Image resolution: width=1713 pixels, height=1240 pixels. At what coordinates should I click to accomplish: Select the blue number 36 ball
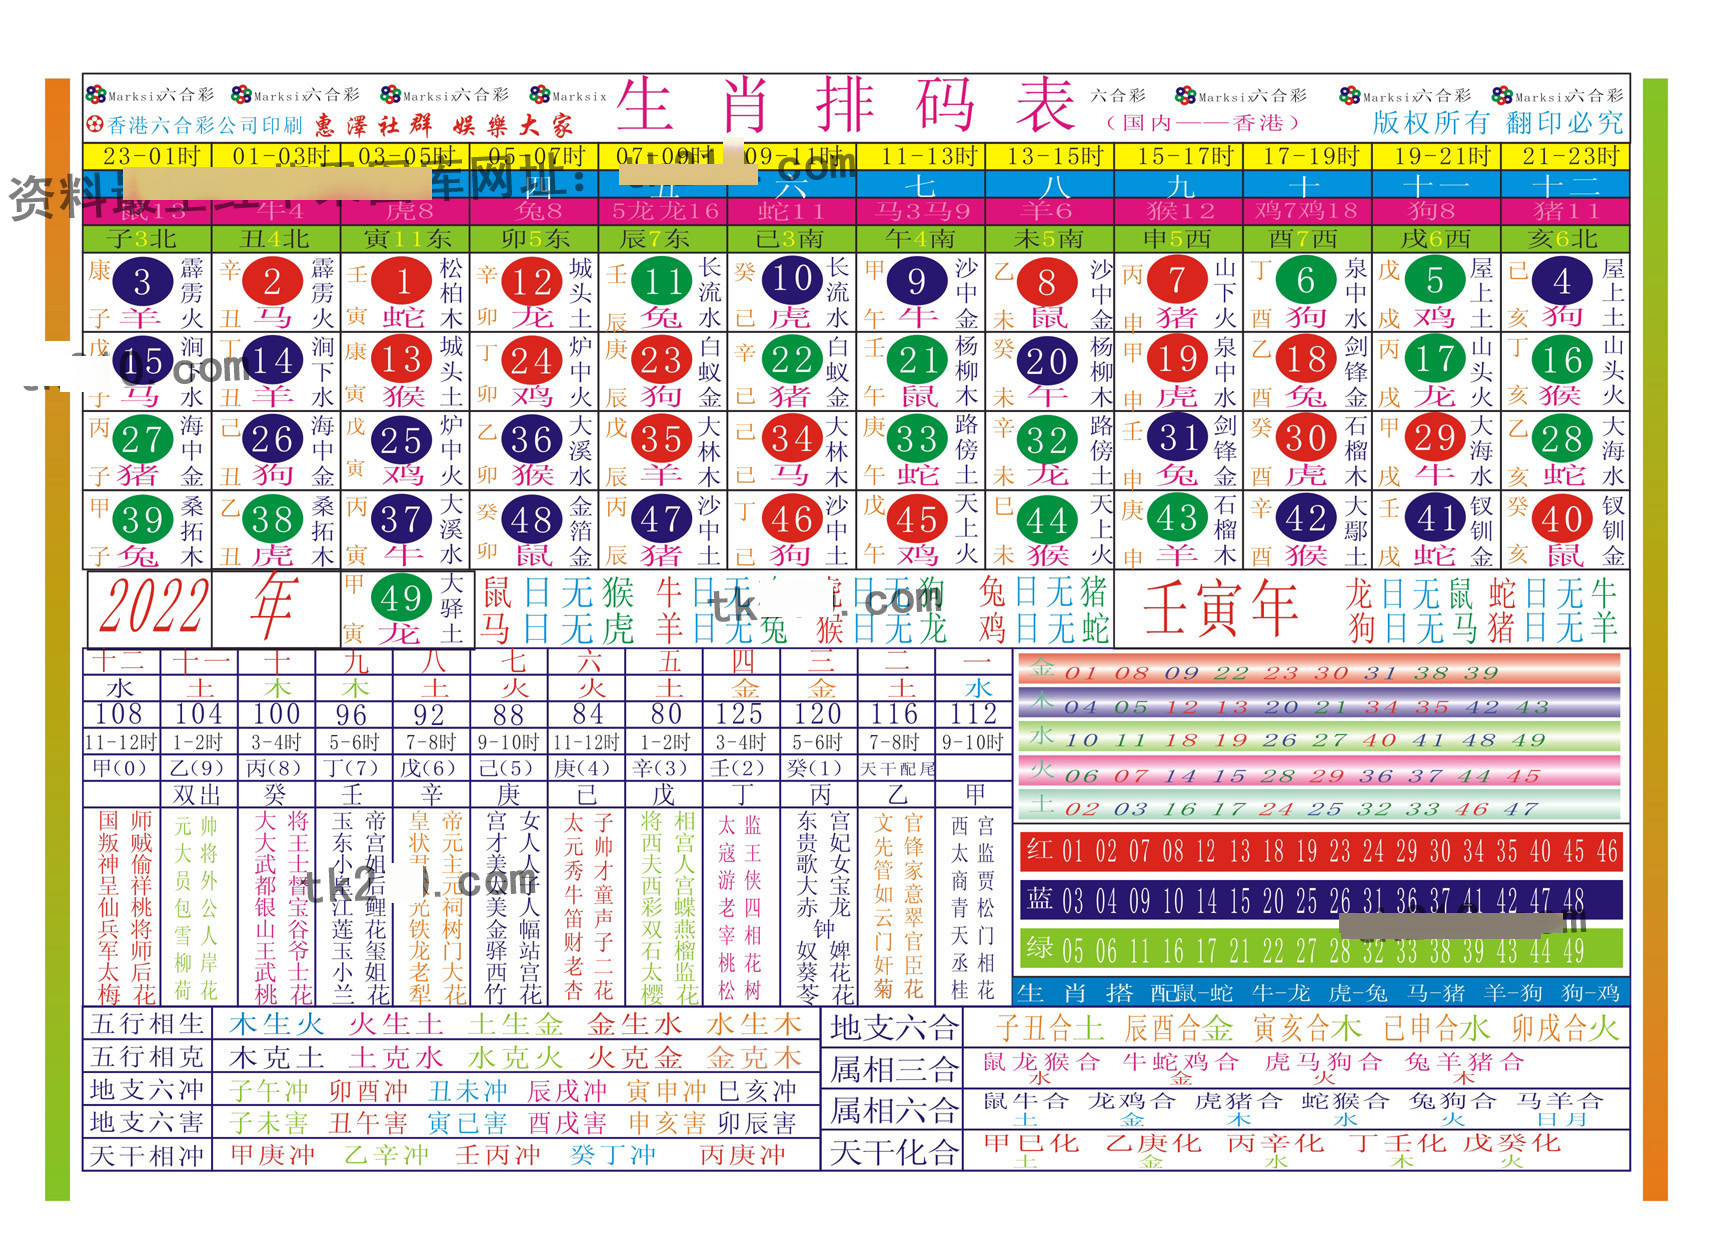point(531,439)
